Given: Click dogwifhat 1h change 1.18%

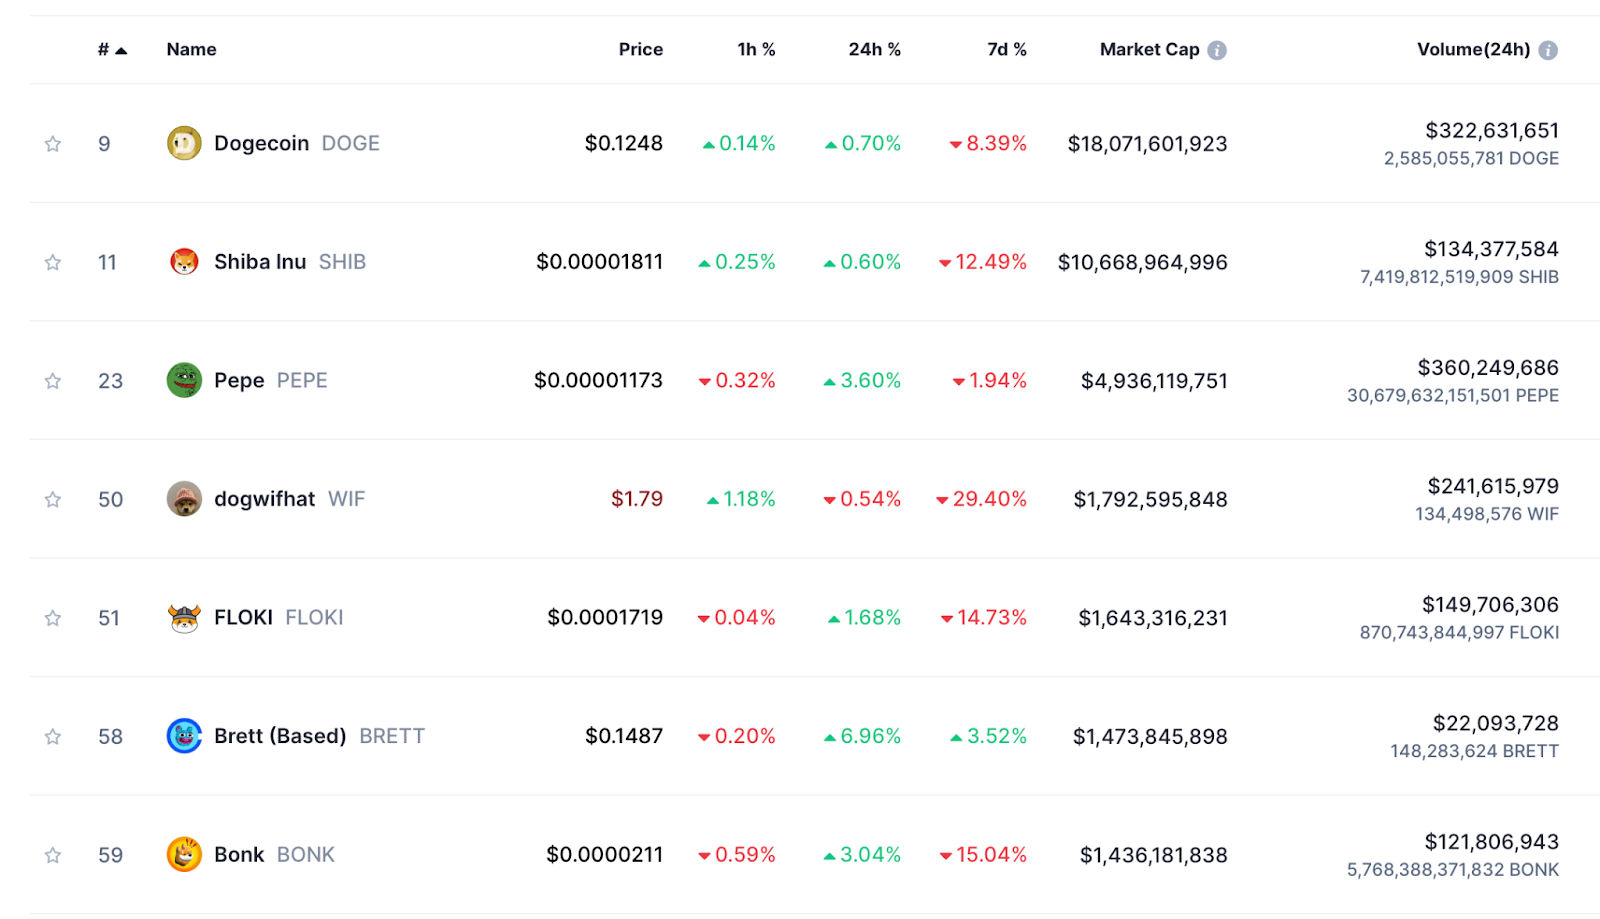Looking at the screenshot, I should [741, 499].
